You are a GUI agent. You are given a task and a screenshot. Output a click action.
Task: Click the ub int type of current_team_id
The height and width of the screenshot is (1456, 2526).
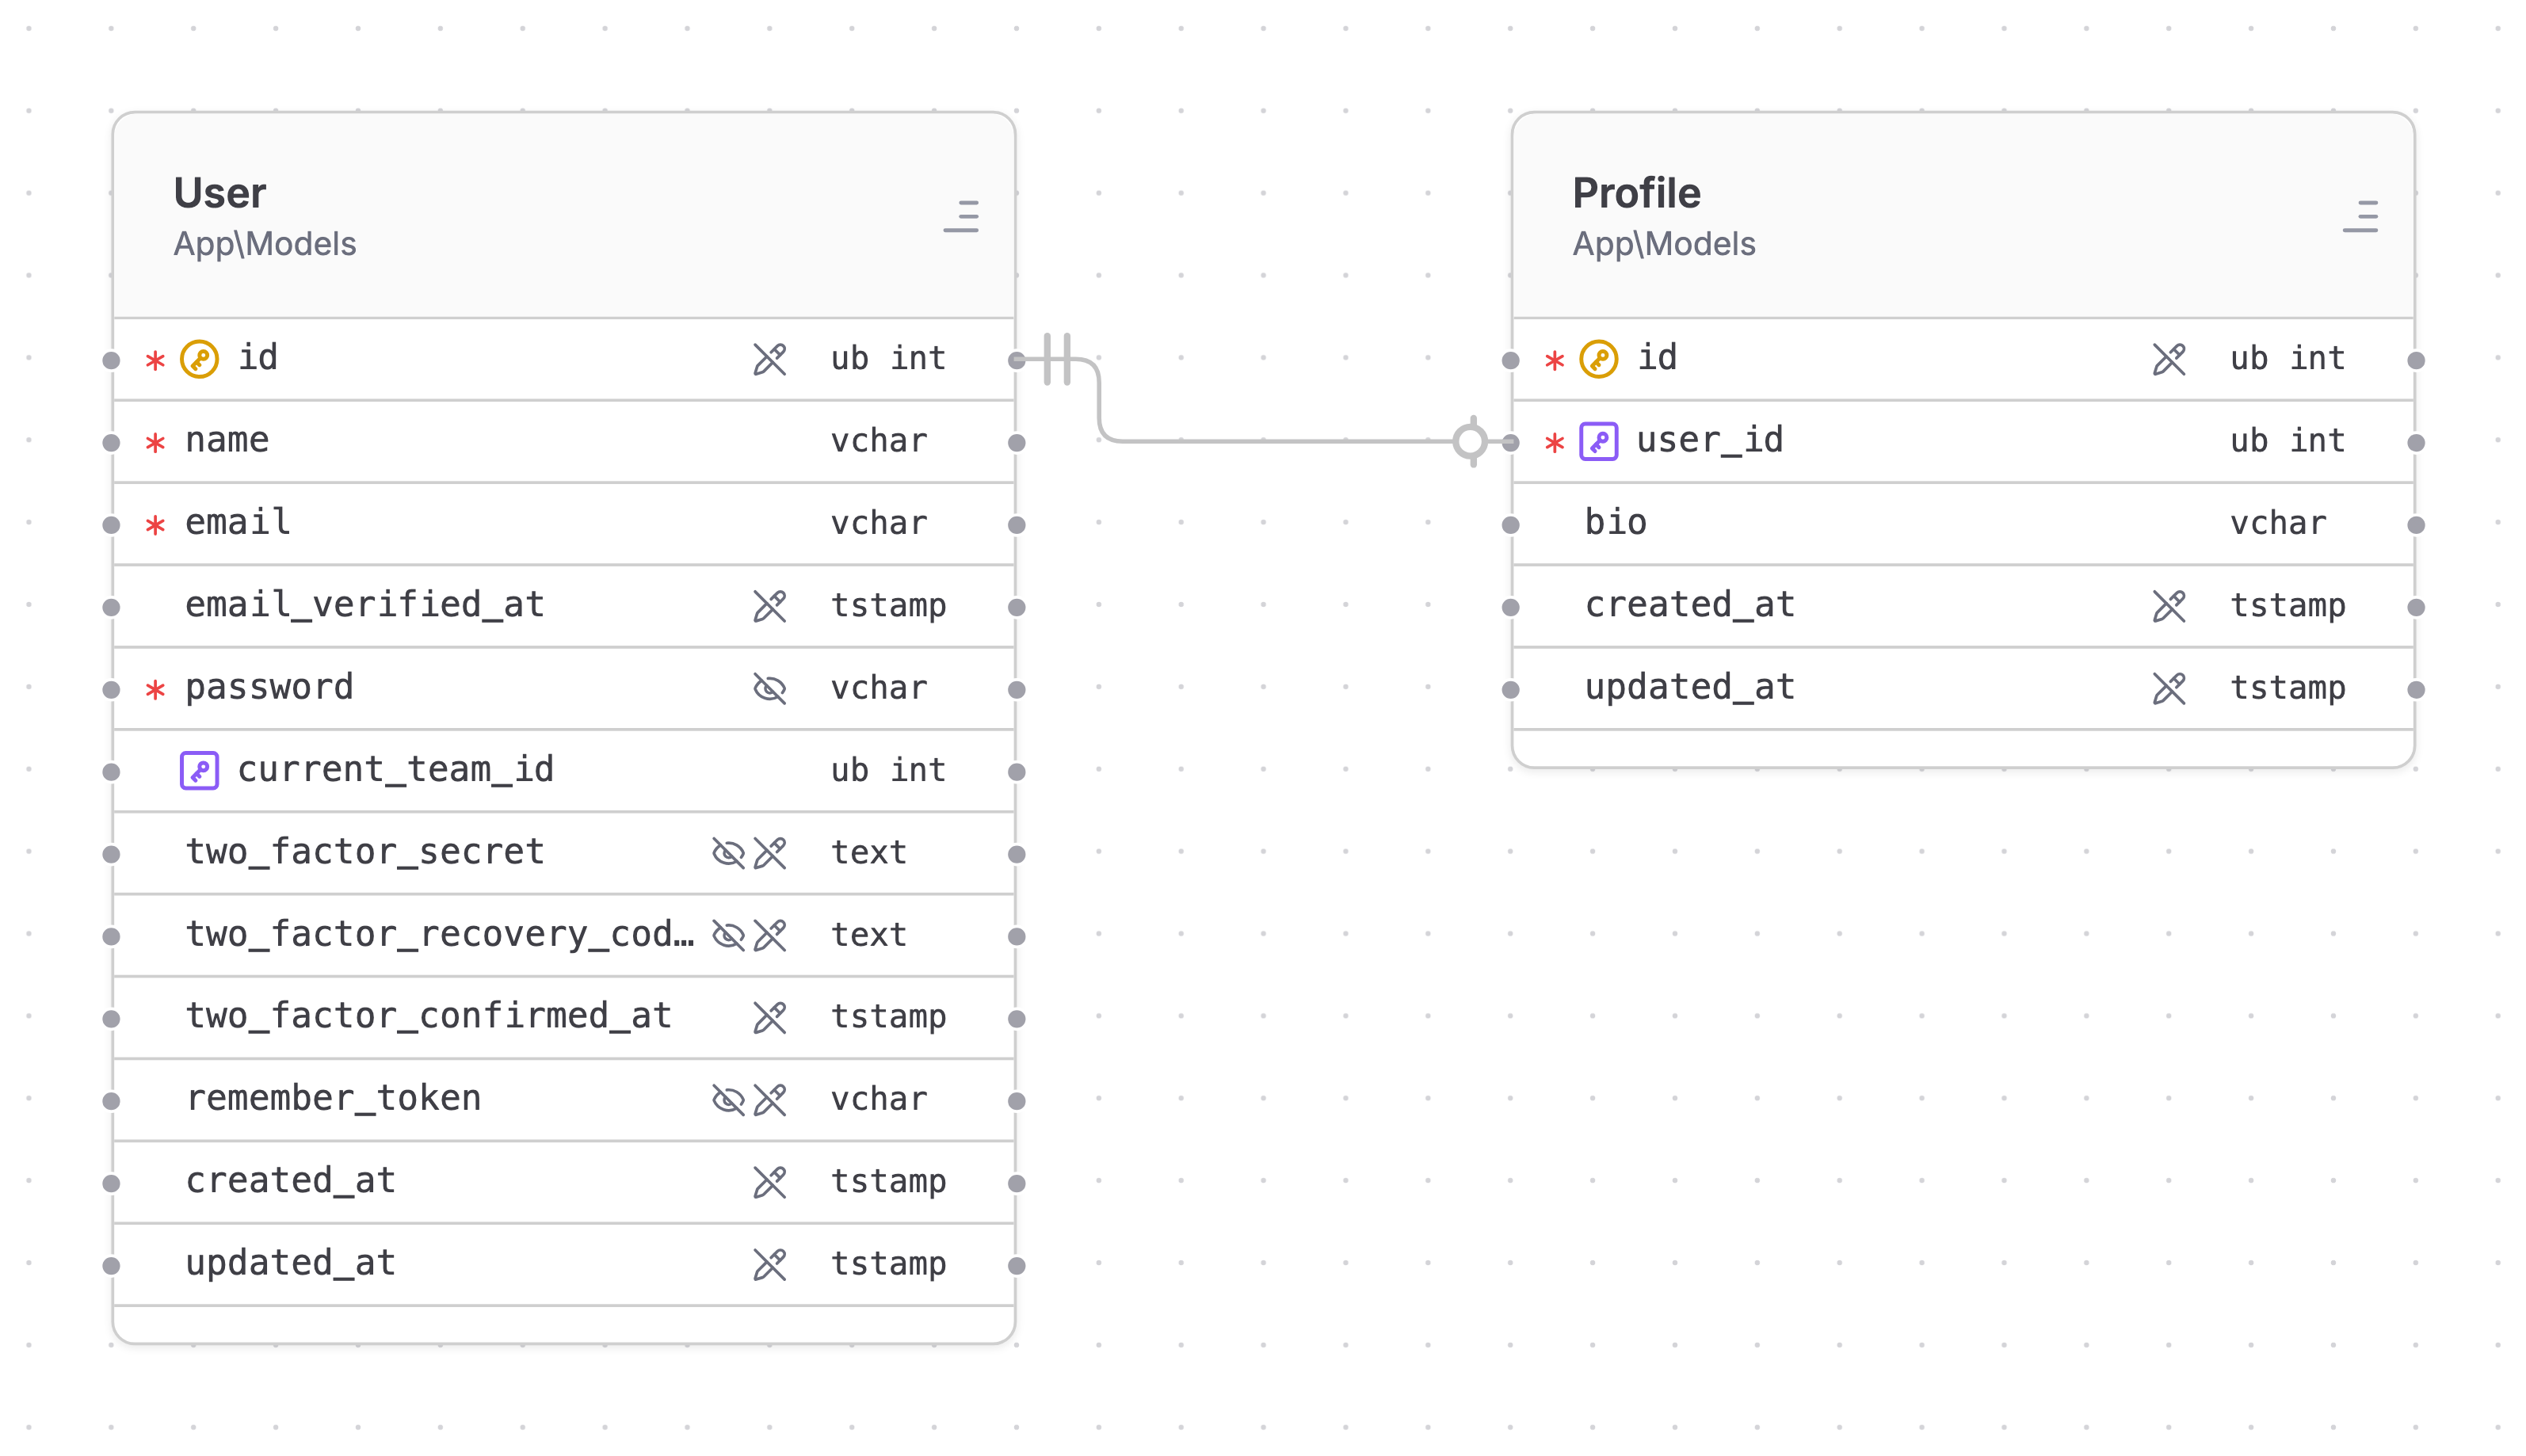888,771
